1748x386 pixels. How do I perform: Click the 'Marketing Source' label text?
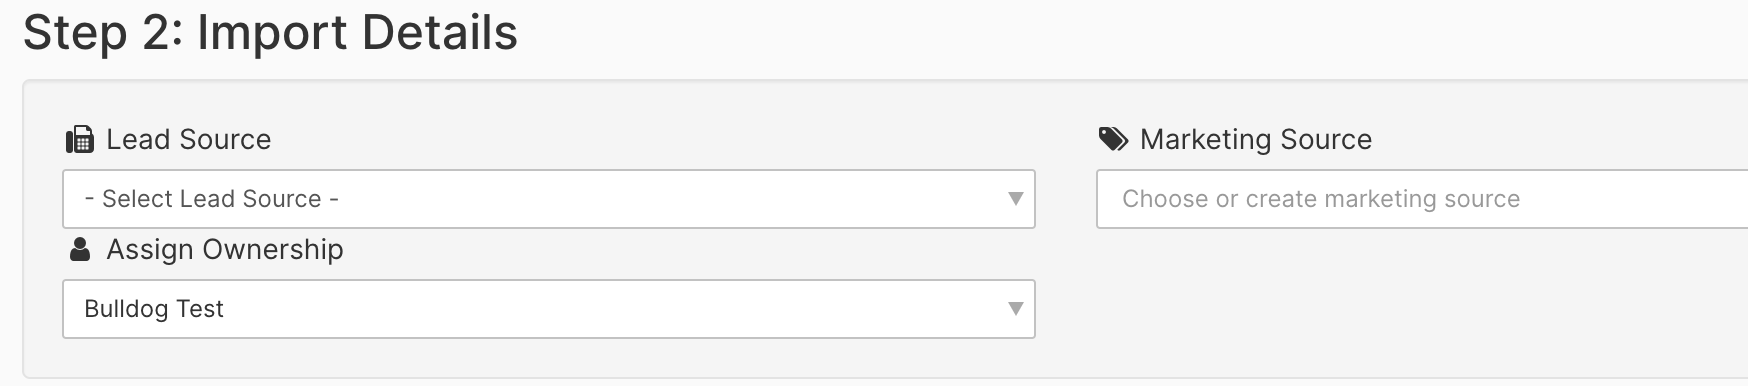point(1256,139)
